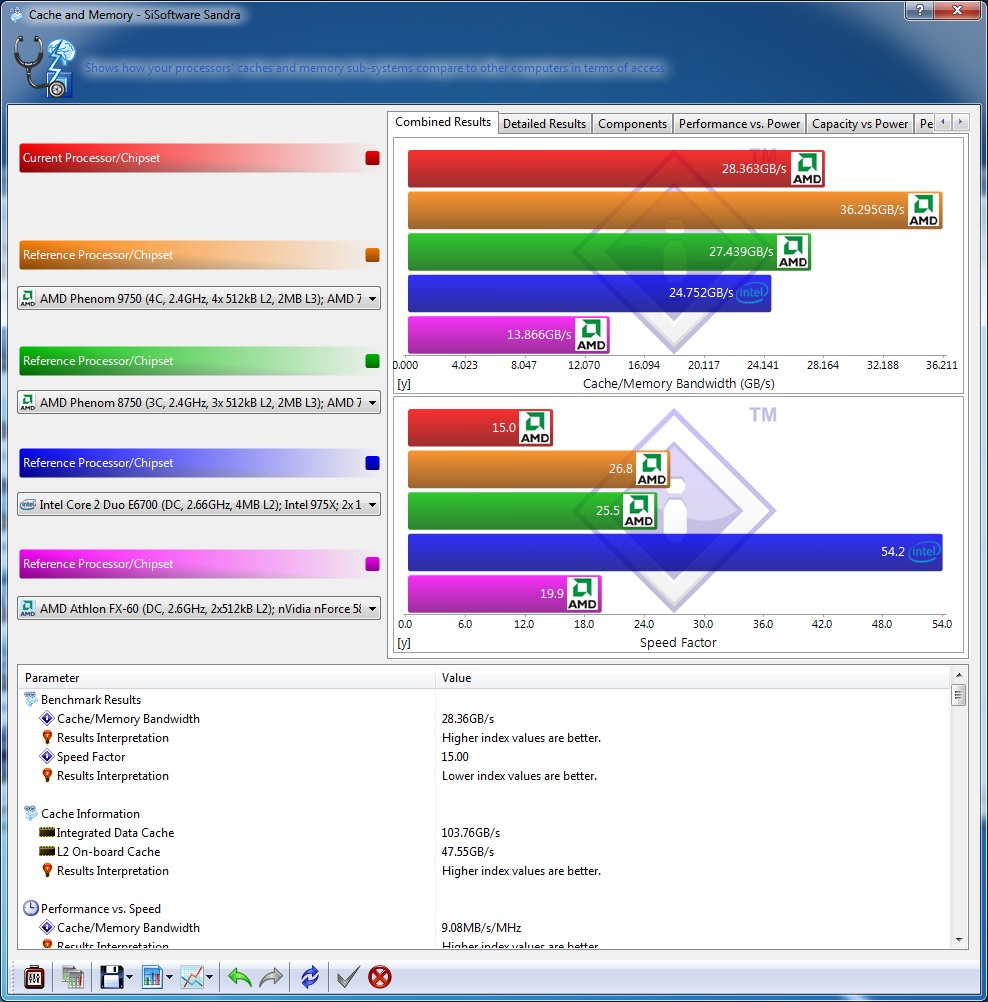988x1002 pixels.
Task: Open the AMD Athlon FX-60 reference dropdown
Action: coord(199,608)
